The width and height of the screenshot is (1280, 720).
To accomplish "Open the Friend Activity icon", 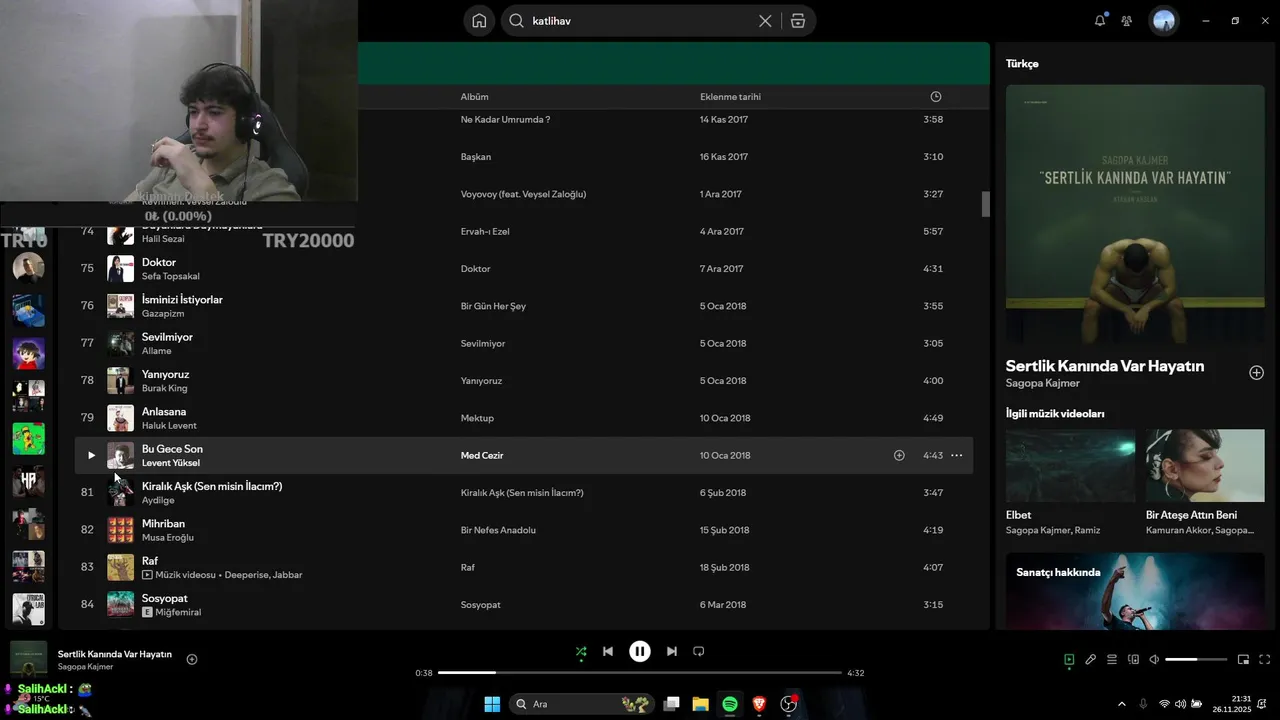I will click(x=1127, y=20).
